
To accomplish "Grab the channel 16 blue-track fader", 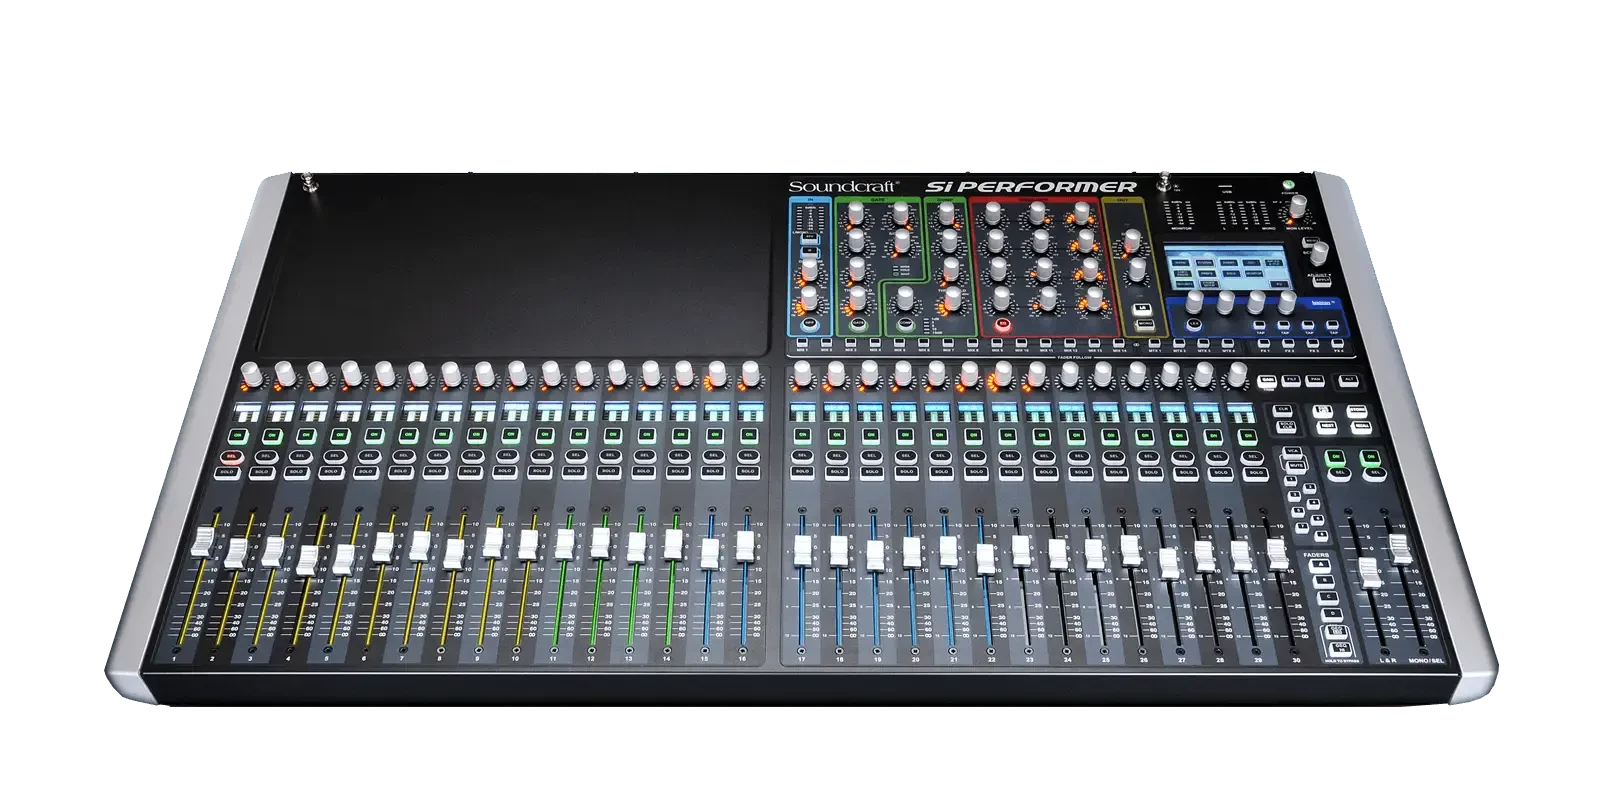I will (744, 546).
